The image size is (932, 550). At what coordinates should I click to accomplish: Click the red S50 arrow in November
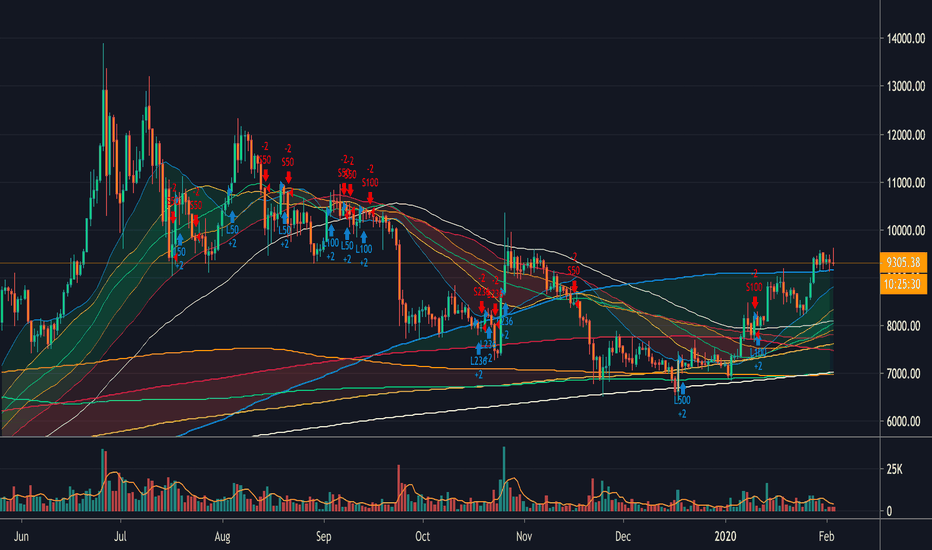tap(574, 285)
